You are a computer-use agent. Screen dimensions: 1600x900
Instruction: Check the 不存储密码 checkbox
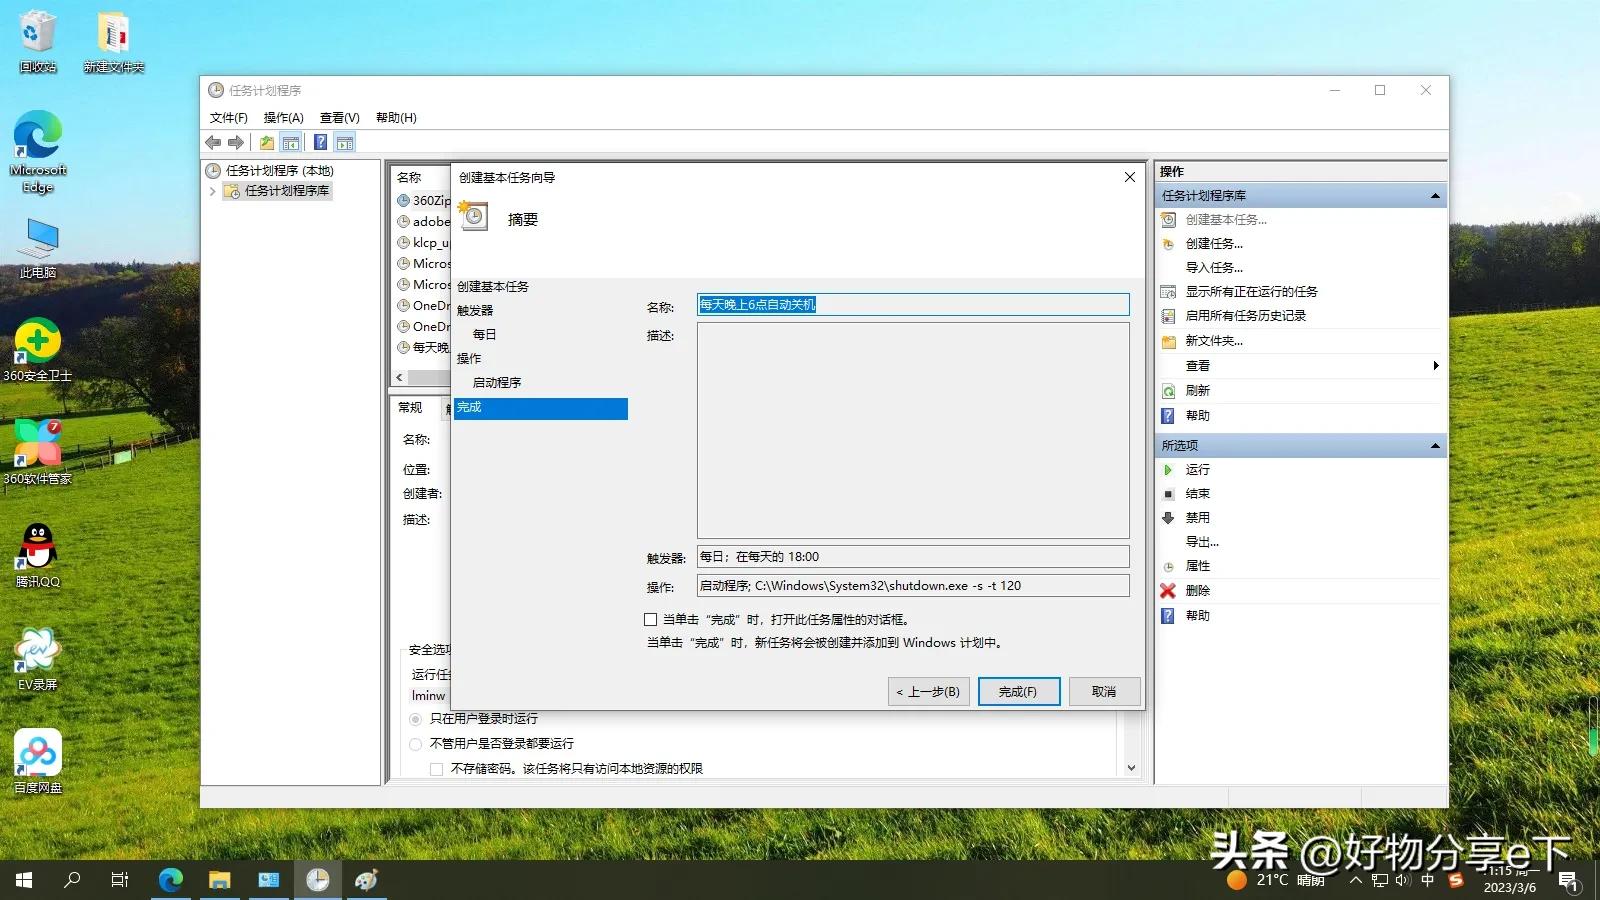coord(436,768)
